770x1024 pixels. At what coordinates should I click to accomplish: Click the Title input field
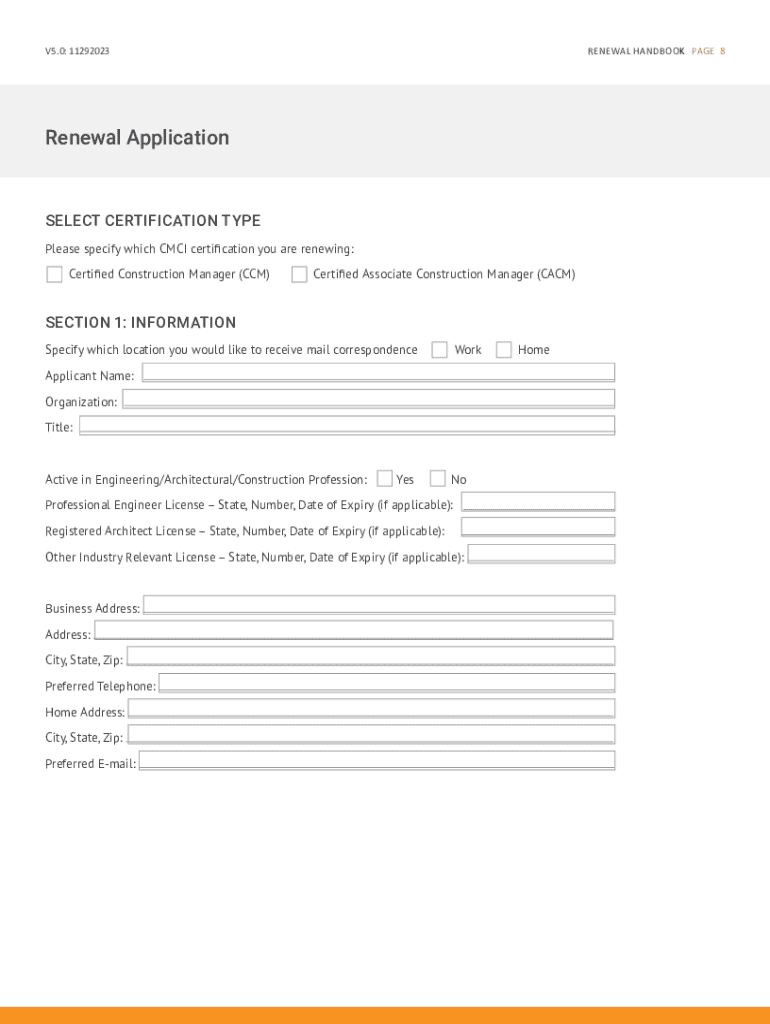(x=347, y=425)
